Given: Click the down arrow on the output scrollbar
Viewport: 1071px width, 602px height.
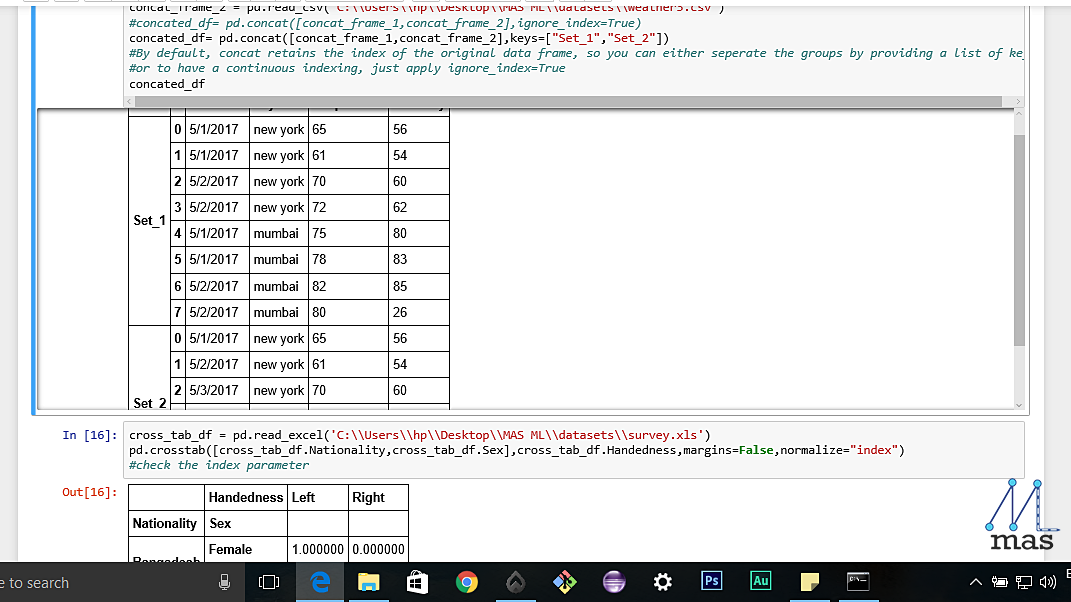Looking at the screenshot, I should tap(1019, 403).
